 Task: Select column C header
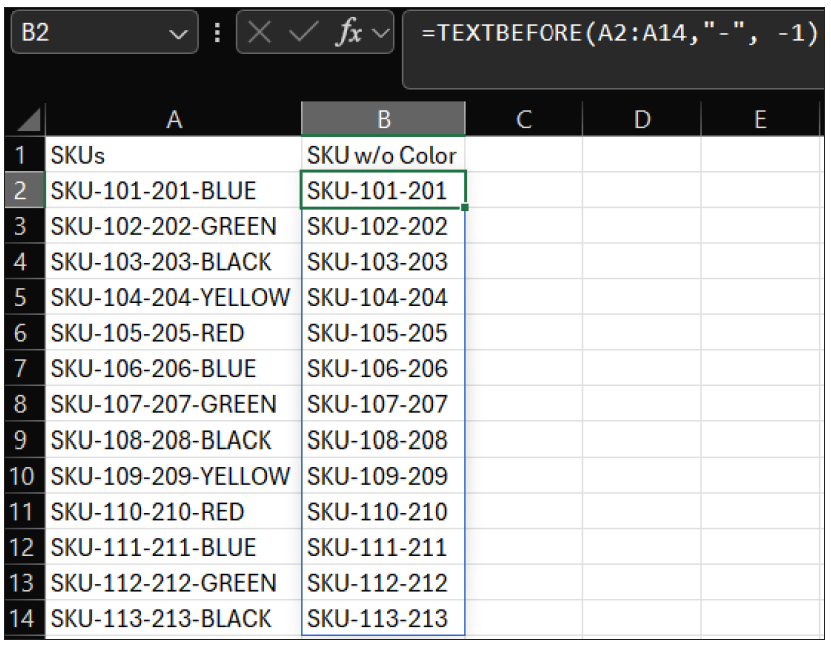[x=523, y=120]
